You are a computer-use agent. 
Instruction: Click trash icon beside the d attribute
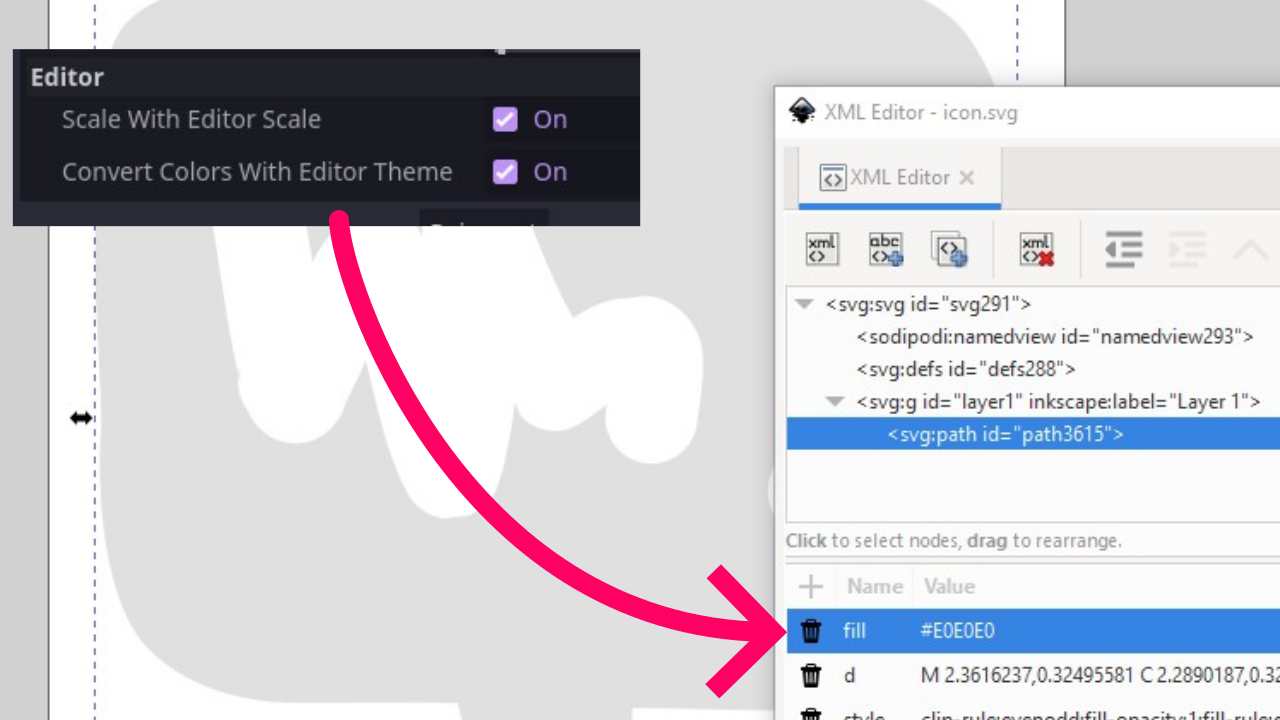tap(811, 676)
